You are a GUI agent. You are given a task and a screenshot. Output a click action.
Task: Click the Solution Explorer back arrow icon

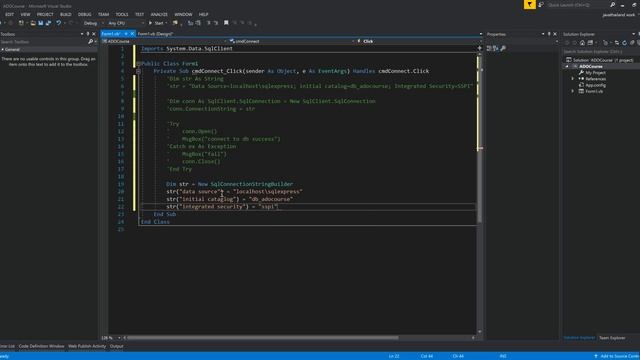point(567,43)
